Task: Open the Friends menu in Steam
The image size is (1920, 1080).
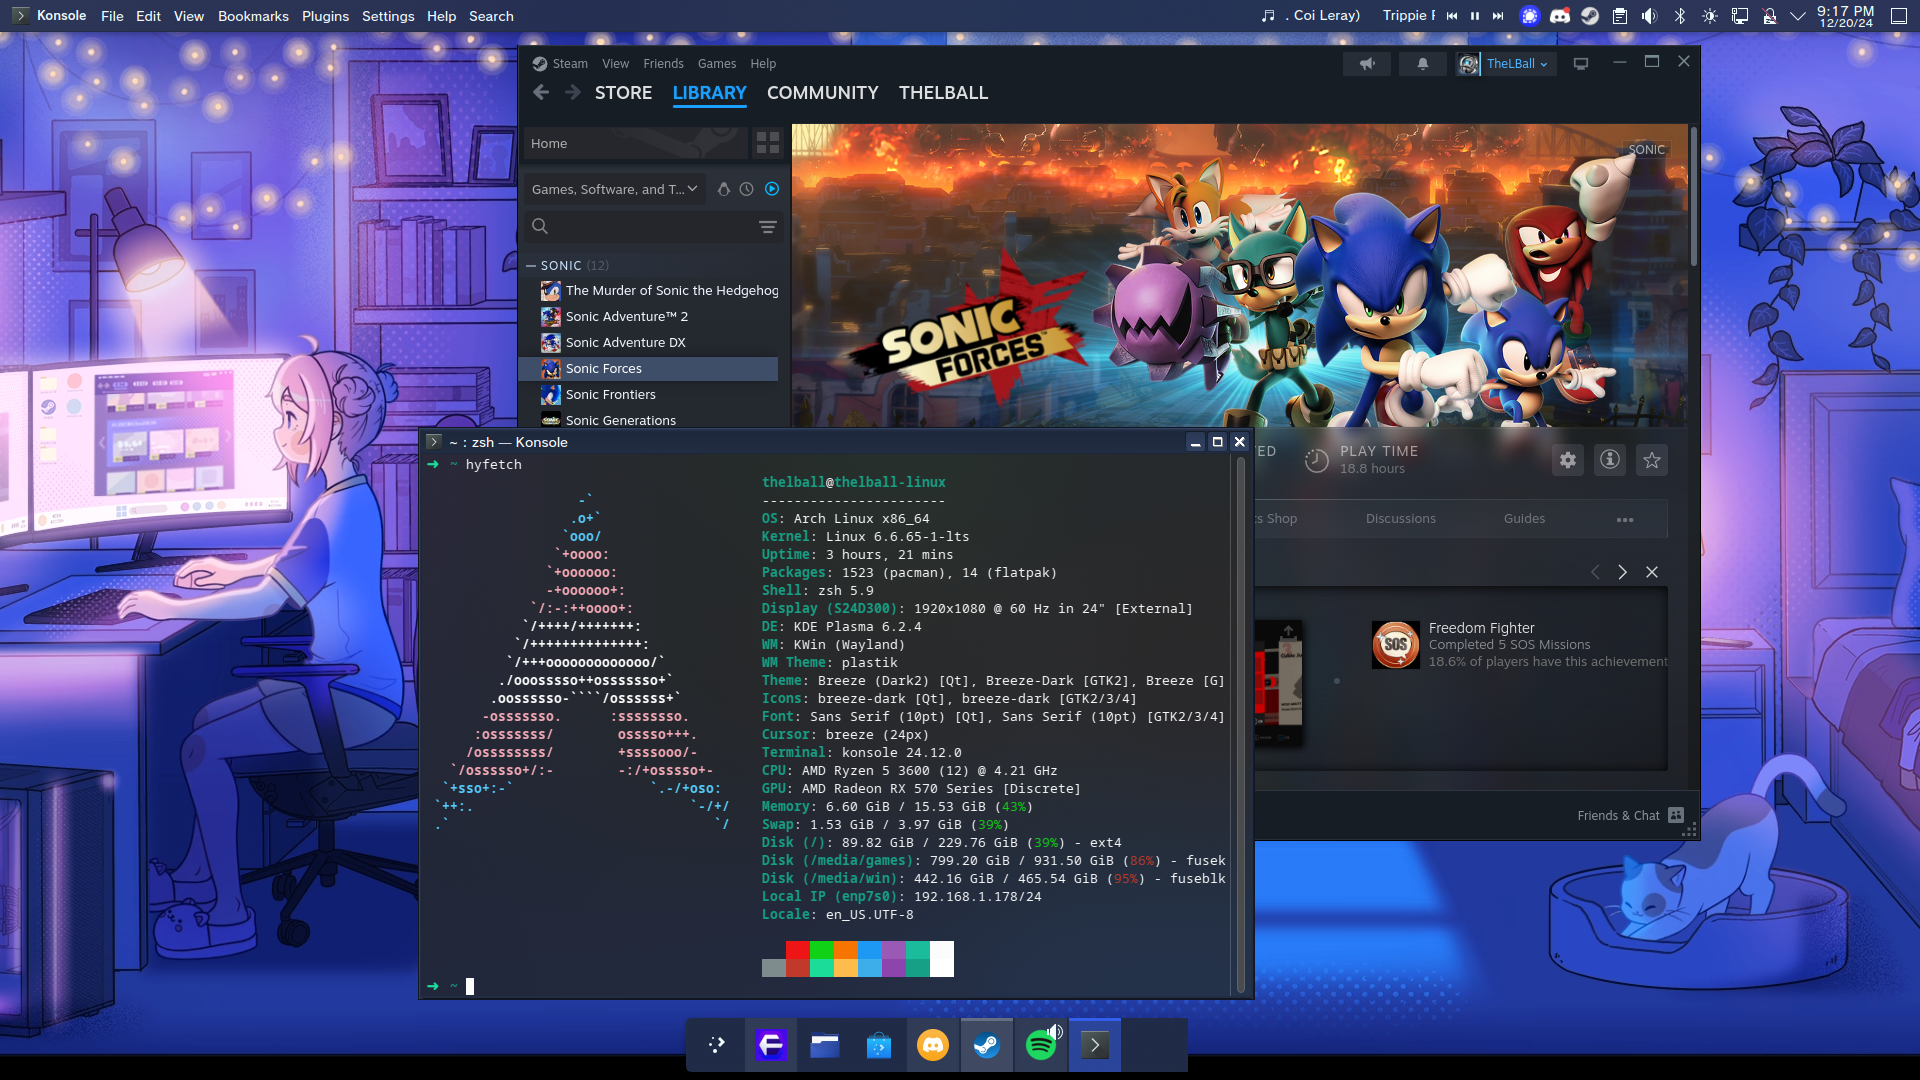Action: click(x=663, y=63)
